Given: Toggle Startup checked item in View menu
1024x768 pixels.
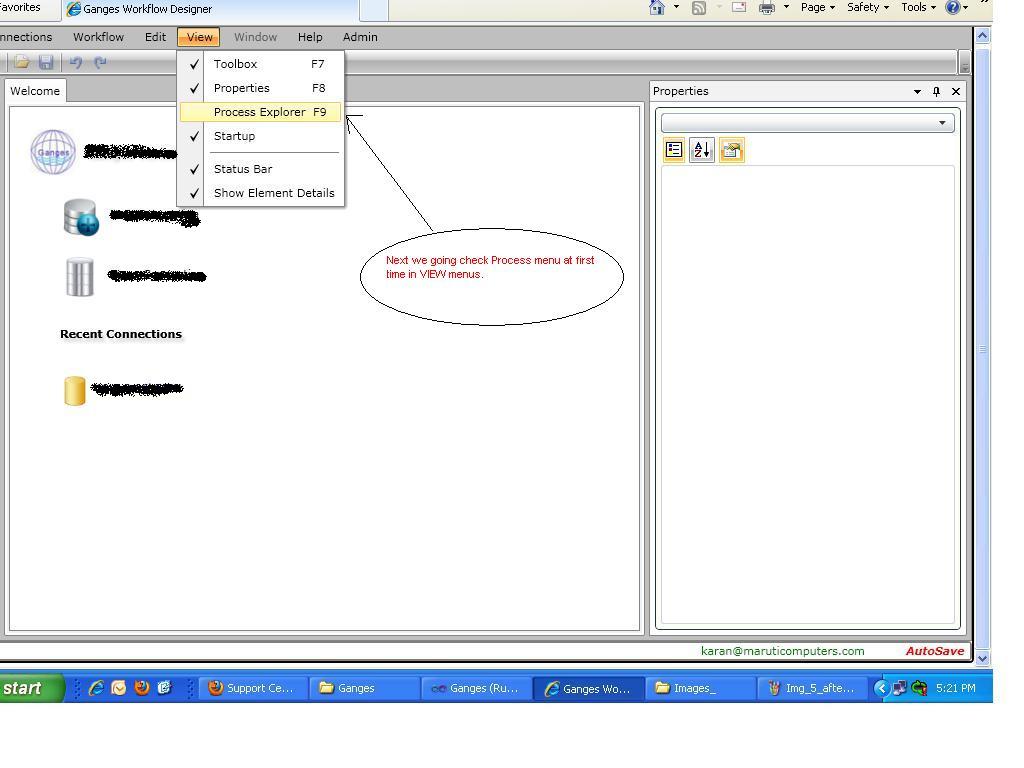Looking at the screenshot, I should [261, 136].
